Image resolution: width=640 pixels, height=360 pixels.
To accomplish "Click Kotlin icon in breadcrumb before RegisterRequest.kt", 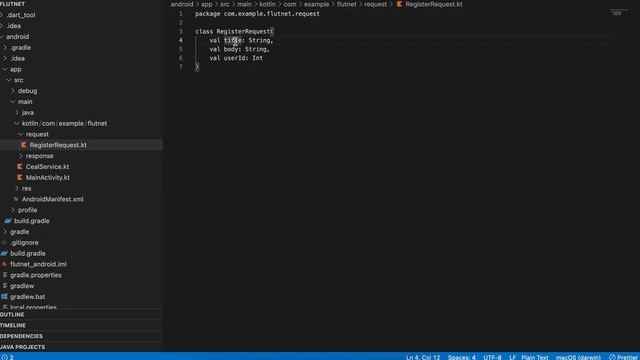I will point(399,4).
